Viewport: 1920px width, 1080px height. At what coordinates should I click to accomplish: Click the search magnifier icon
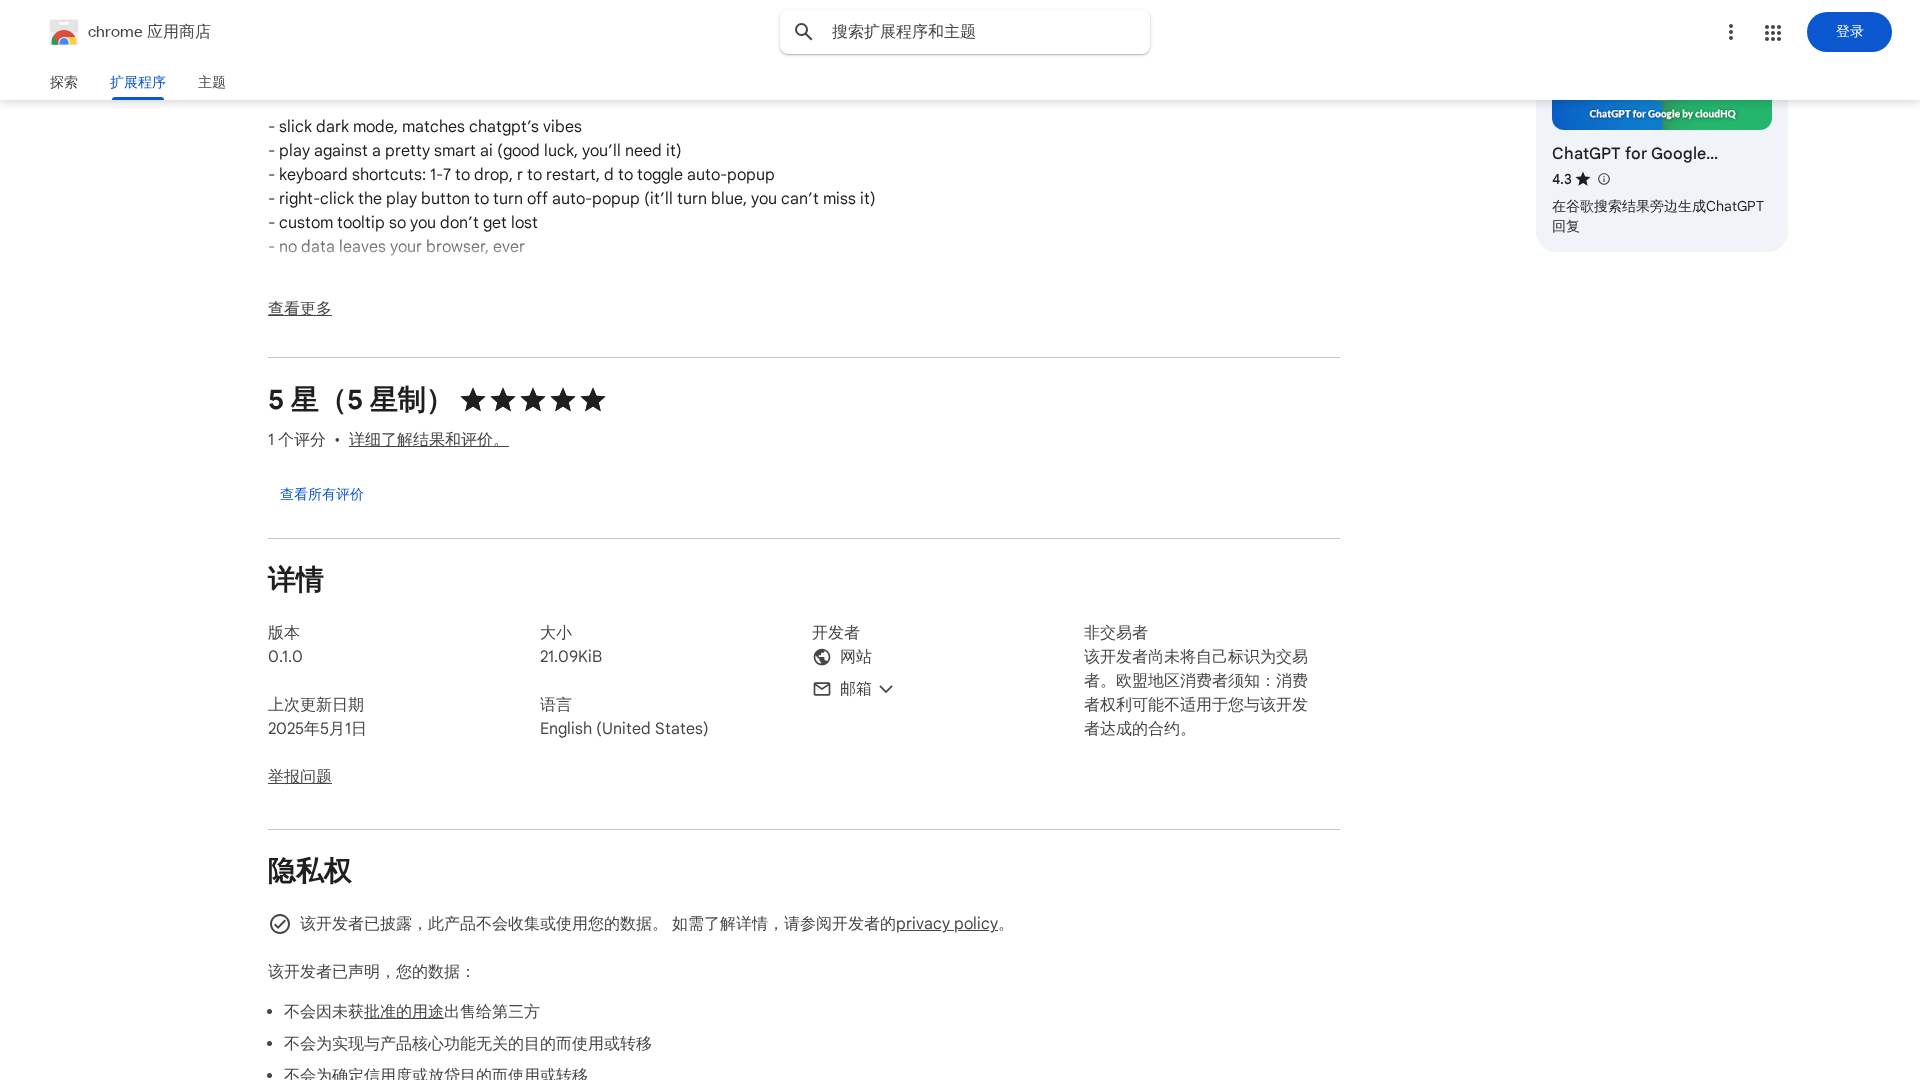point(804,32)
